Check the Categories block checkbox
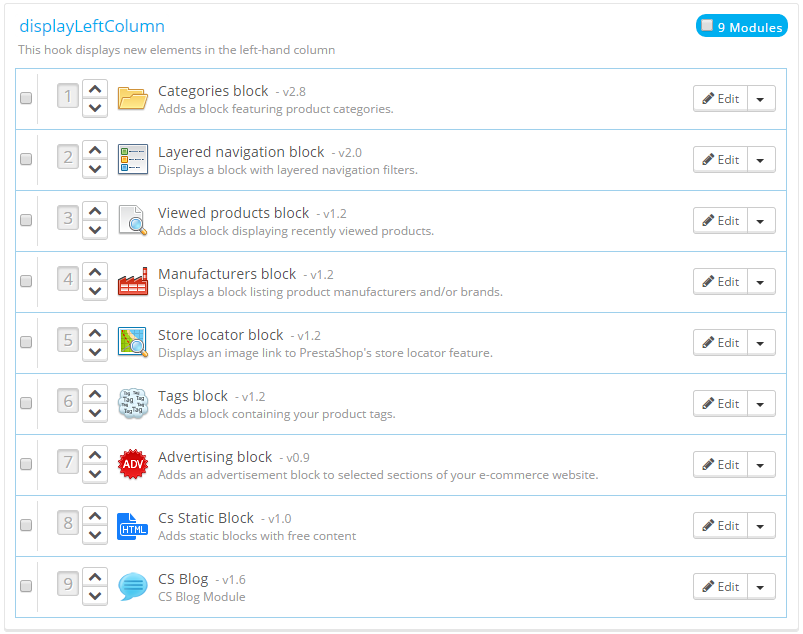Screen dimensions: 803x634 tap(26, 98)
